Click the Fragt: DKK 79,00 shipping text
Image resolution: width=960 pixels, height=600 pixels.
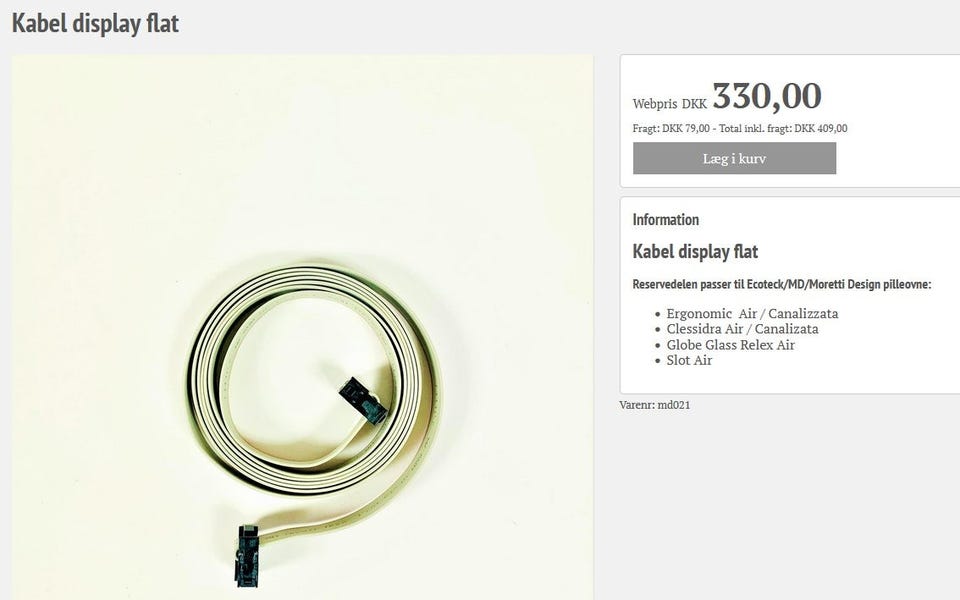click(671, 129)
